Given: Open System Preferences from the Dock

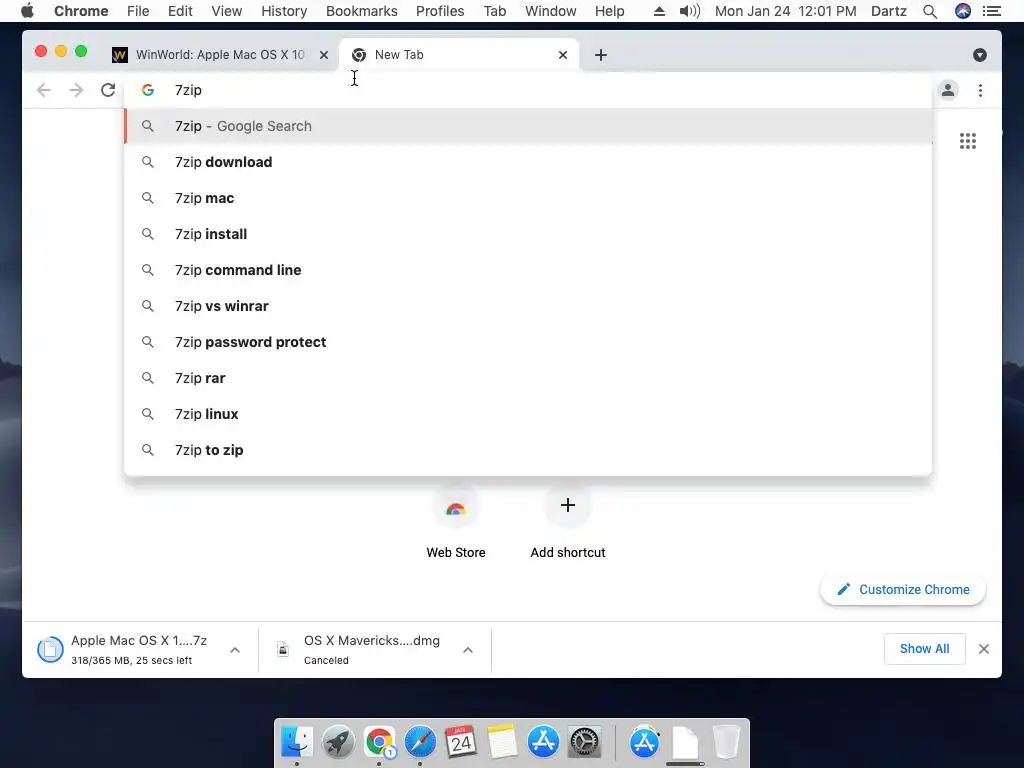Looking at the screenshot, I should point(584,743).
